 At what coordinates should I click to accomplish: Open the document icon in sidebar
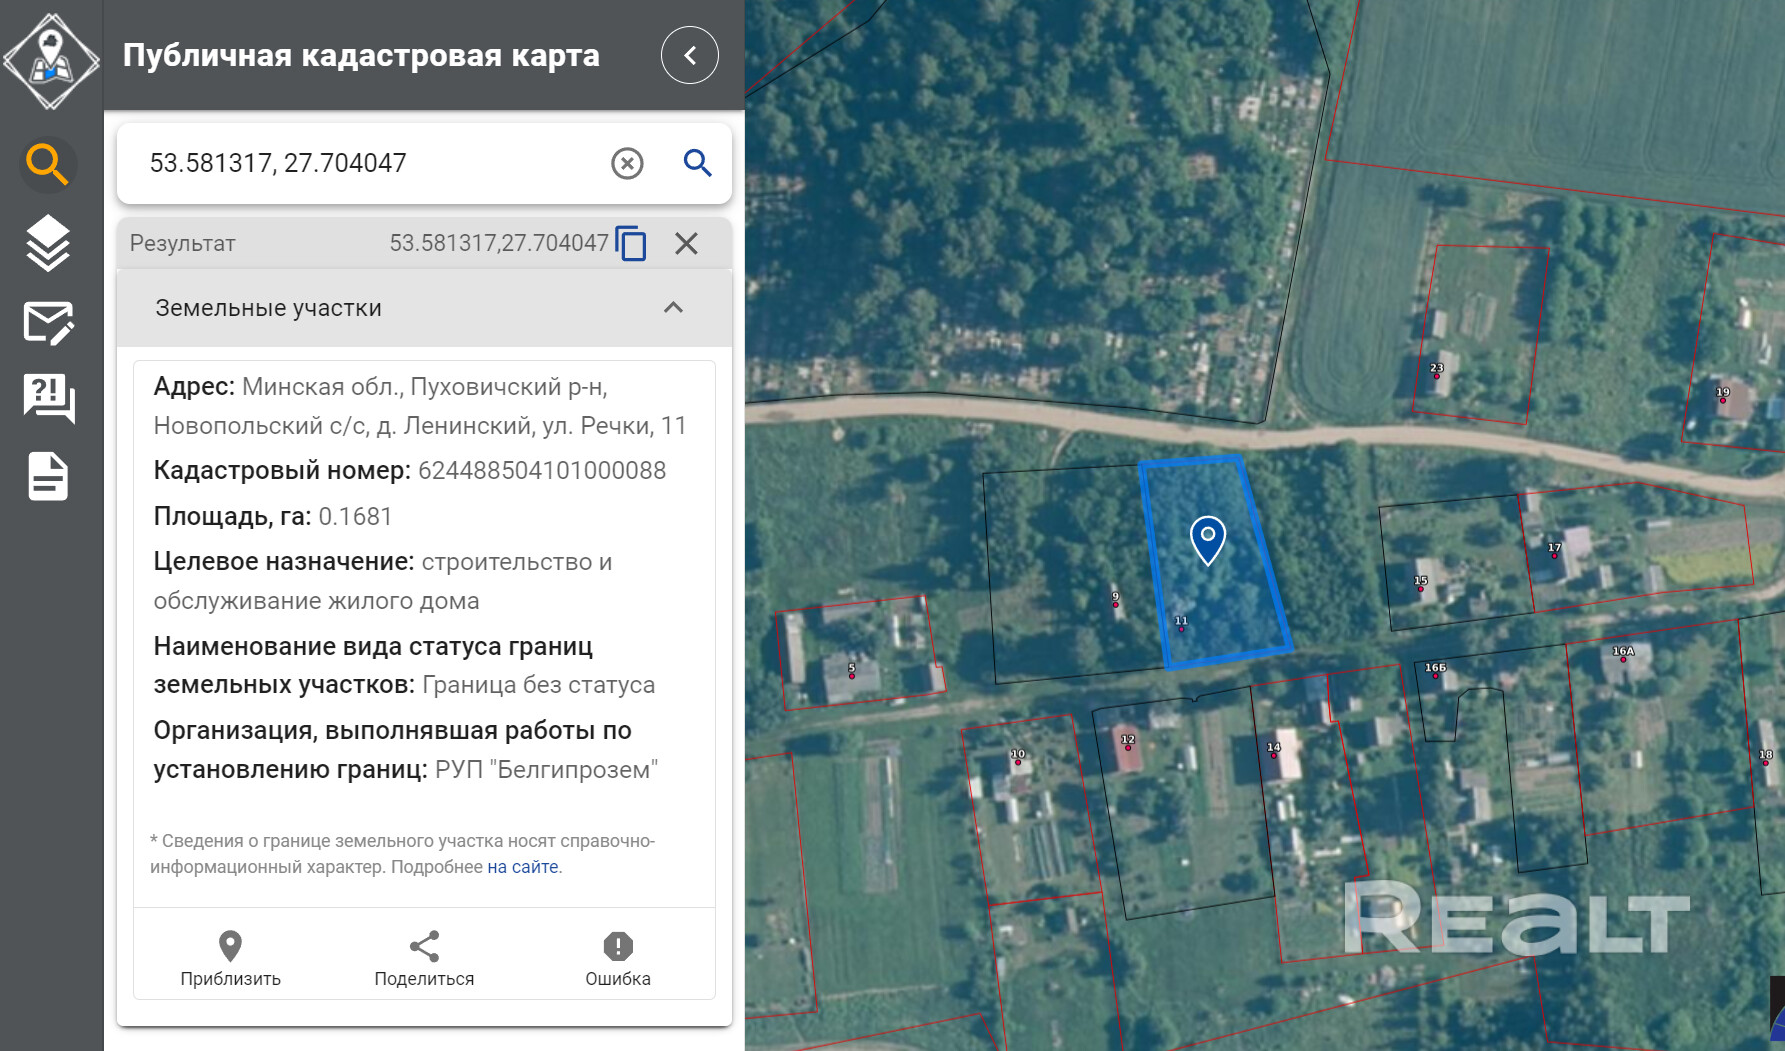pyautogui.click(x=47, y=476)
